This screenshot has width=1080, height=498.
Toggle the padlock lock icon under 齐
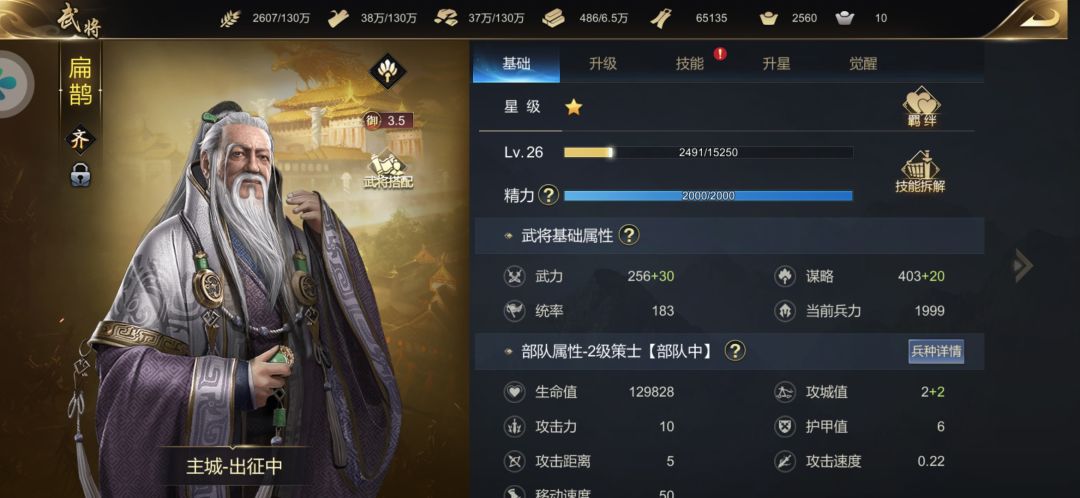pyautogui.click(x=81, y=176)
